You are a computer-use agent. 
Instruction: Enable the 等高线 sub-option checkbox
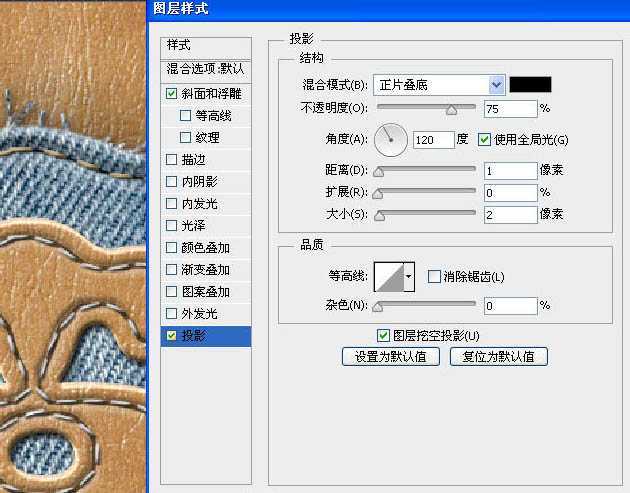click(185, 116)
